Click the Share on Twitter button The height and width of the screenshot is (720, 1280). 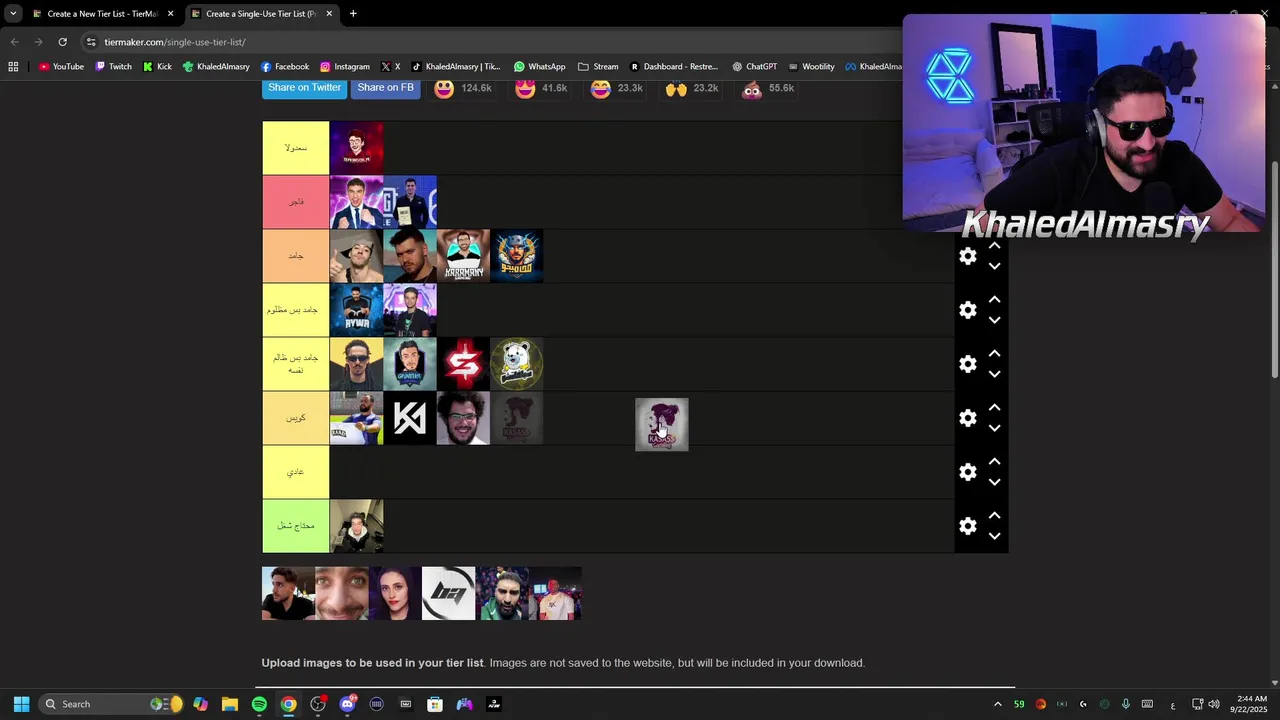click(304, 88)
